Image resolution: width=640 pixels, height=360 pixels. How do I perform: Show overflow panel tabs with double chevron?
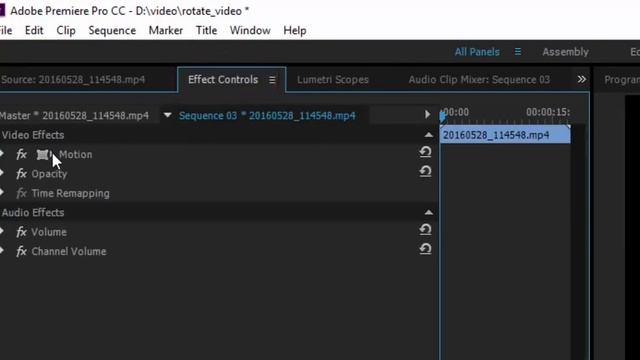[581, 79]
